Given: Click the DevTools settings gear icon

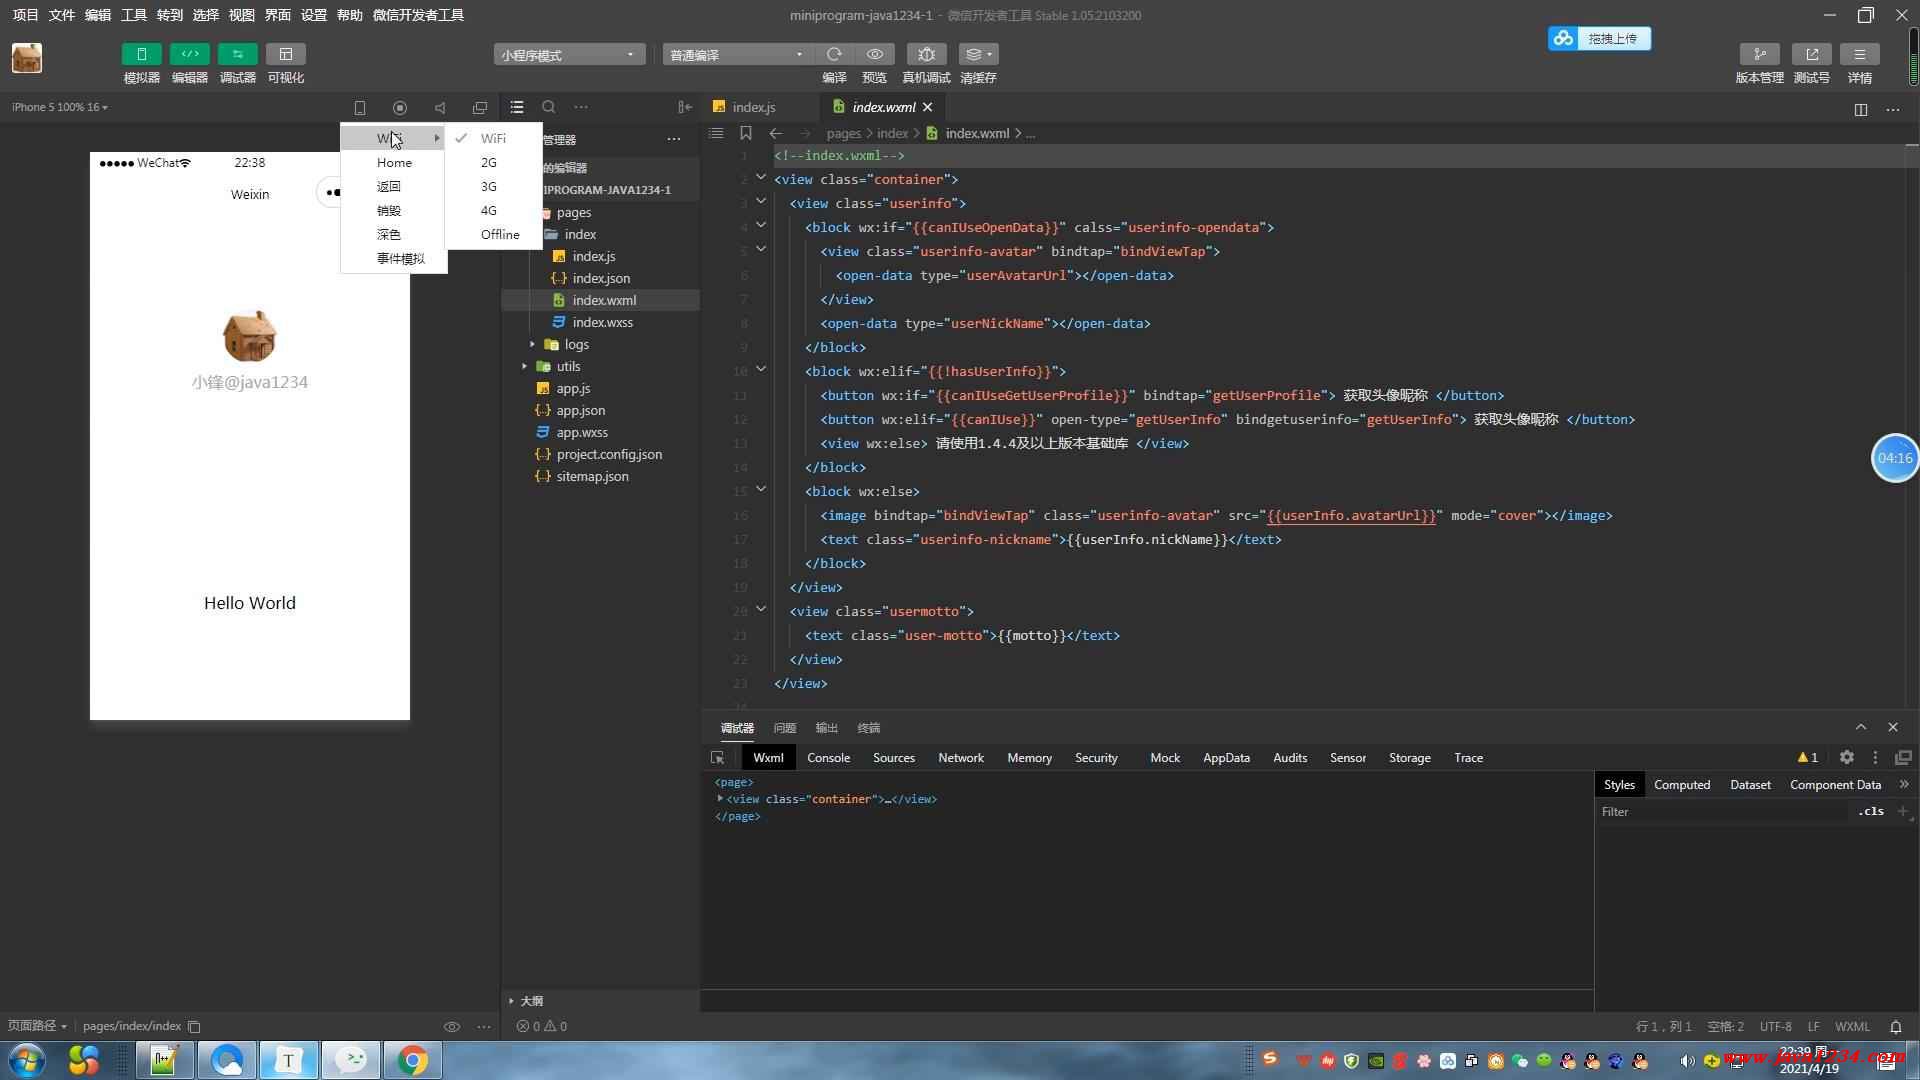Looking at the screenshot, I should (x=1847, y=758).
